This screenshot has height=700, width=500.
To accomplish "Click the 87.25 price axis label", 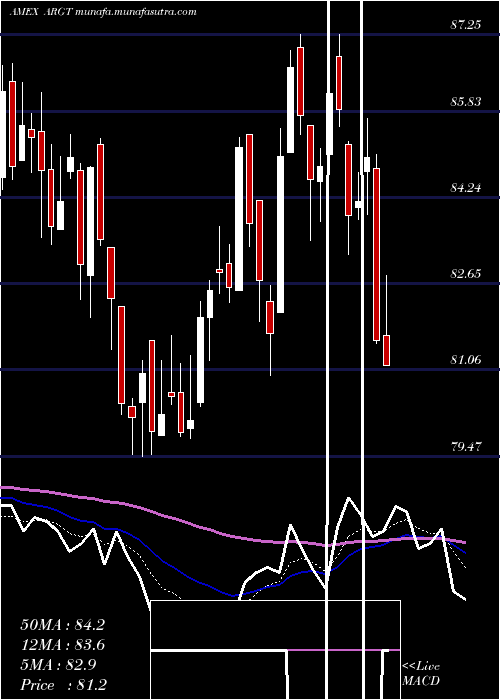I will tap(466, 25).
